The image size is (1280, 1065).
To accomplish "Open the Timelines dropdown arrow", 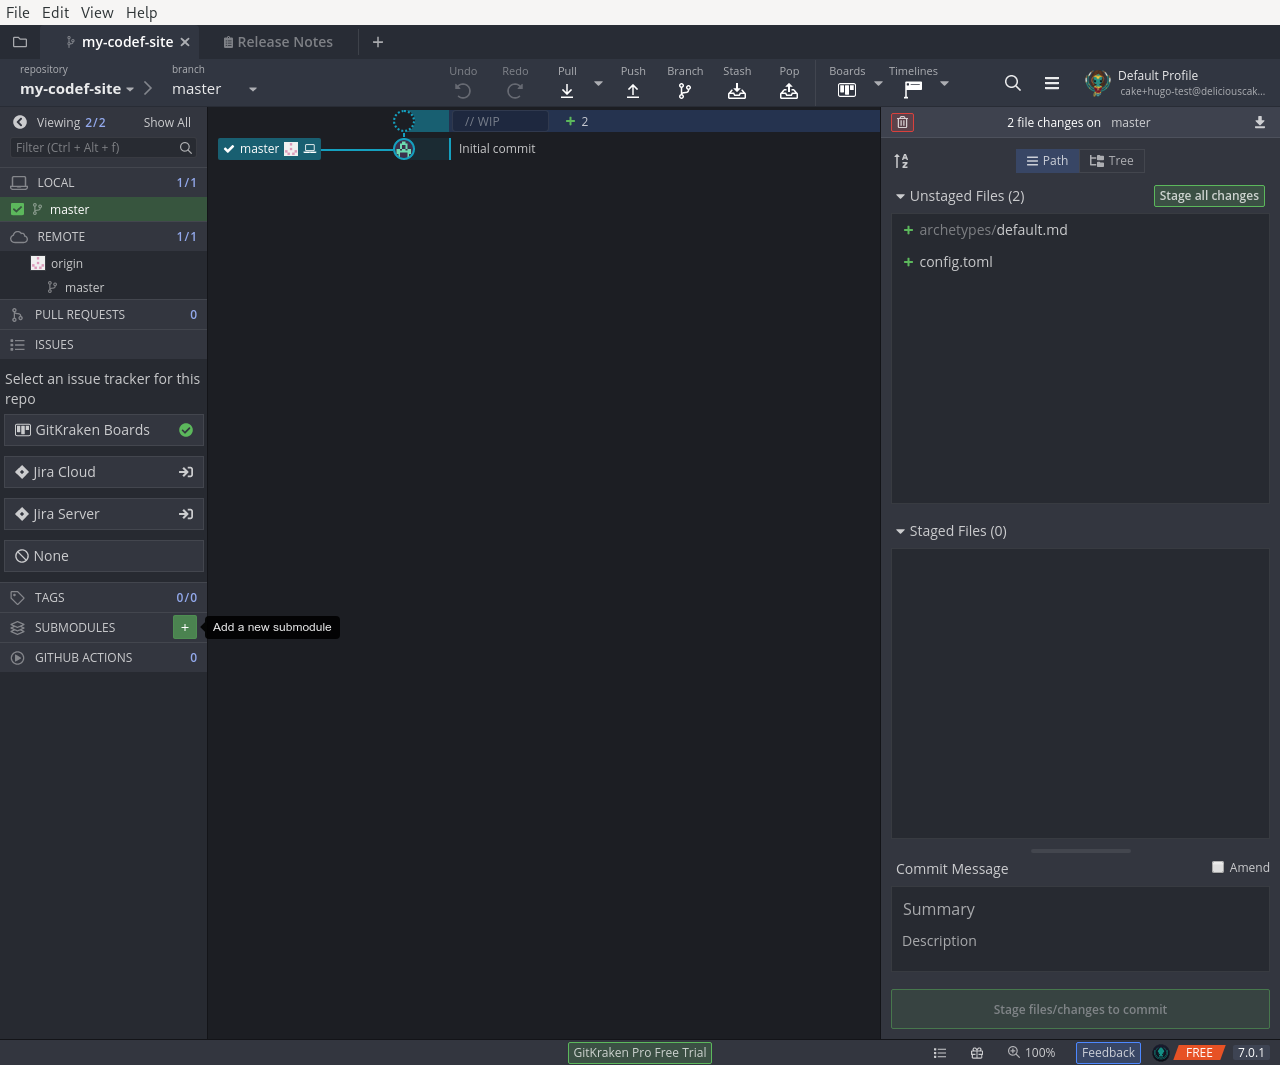I will coord(944,84).
